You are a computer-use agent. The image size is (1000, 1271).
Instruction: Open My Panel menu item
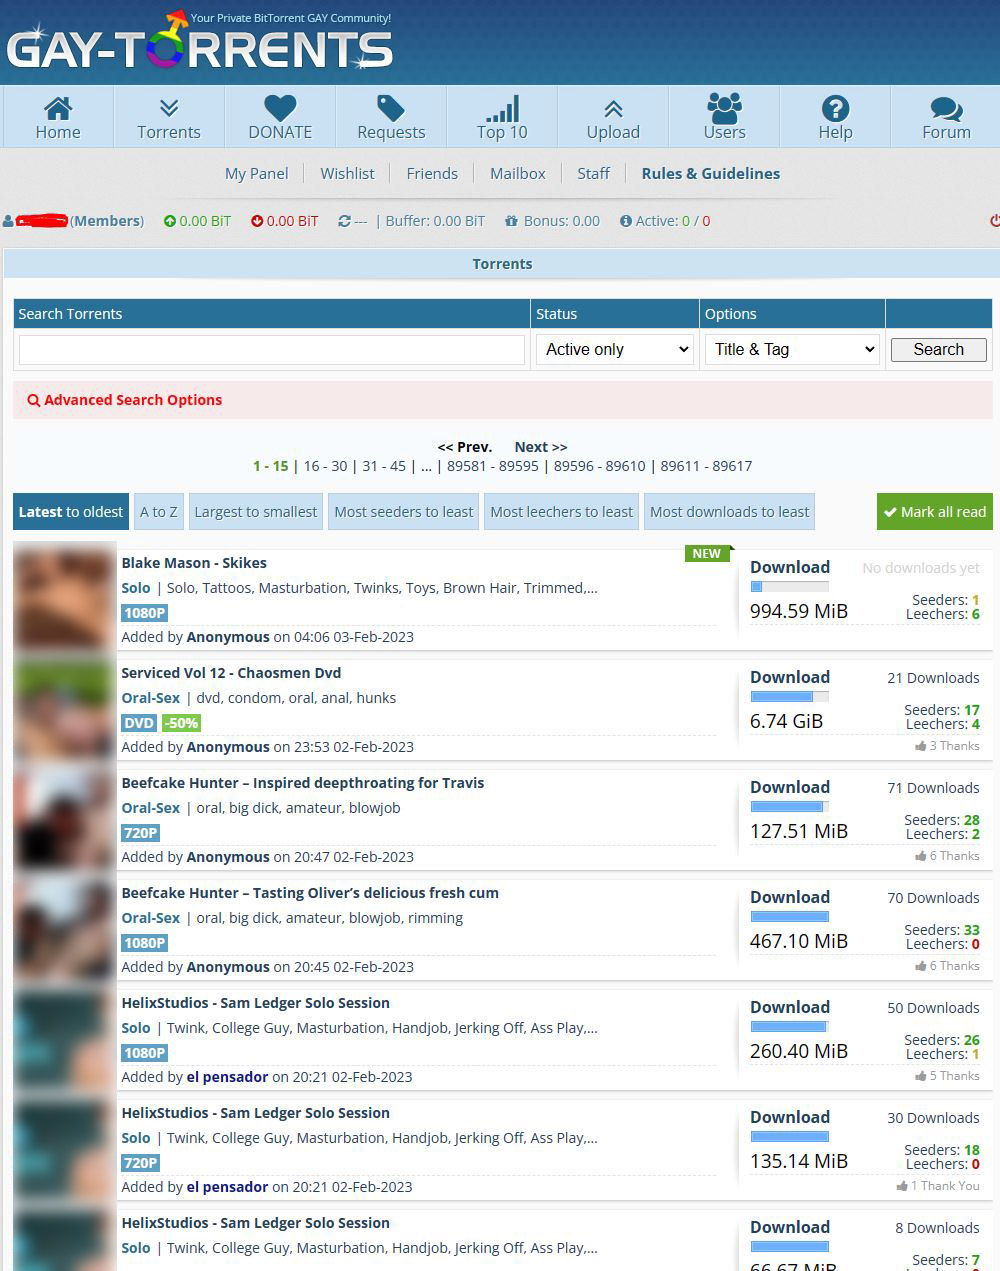coord(256,173)
